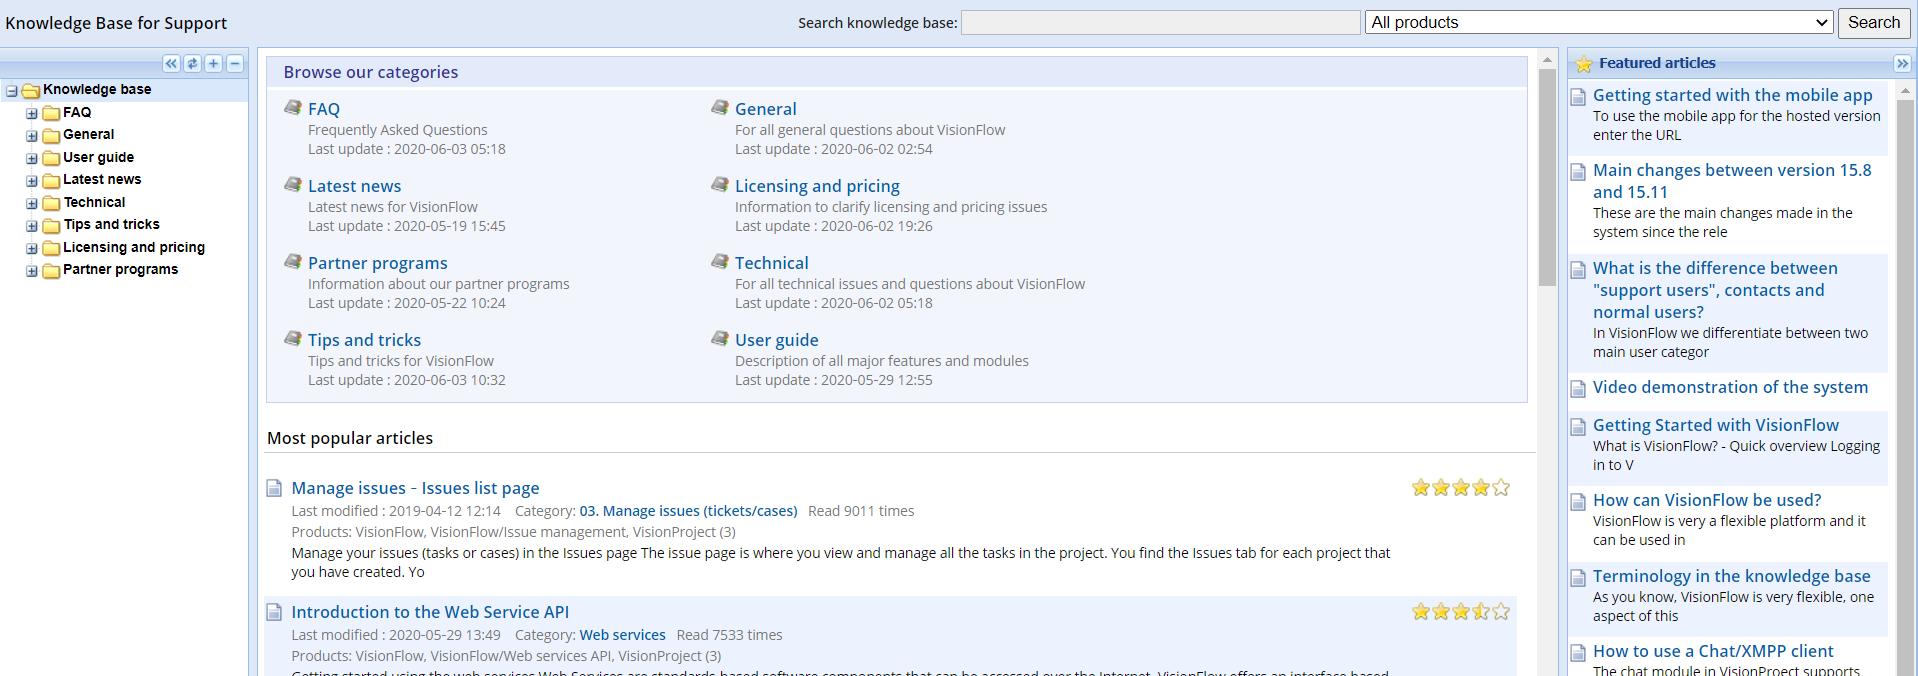This screenshot has height=676, width=1918.
Task: Click the Featured articles star icon
Action: (x=1584, y=64)
